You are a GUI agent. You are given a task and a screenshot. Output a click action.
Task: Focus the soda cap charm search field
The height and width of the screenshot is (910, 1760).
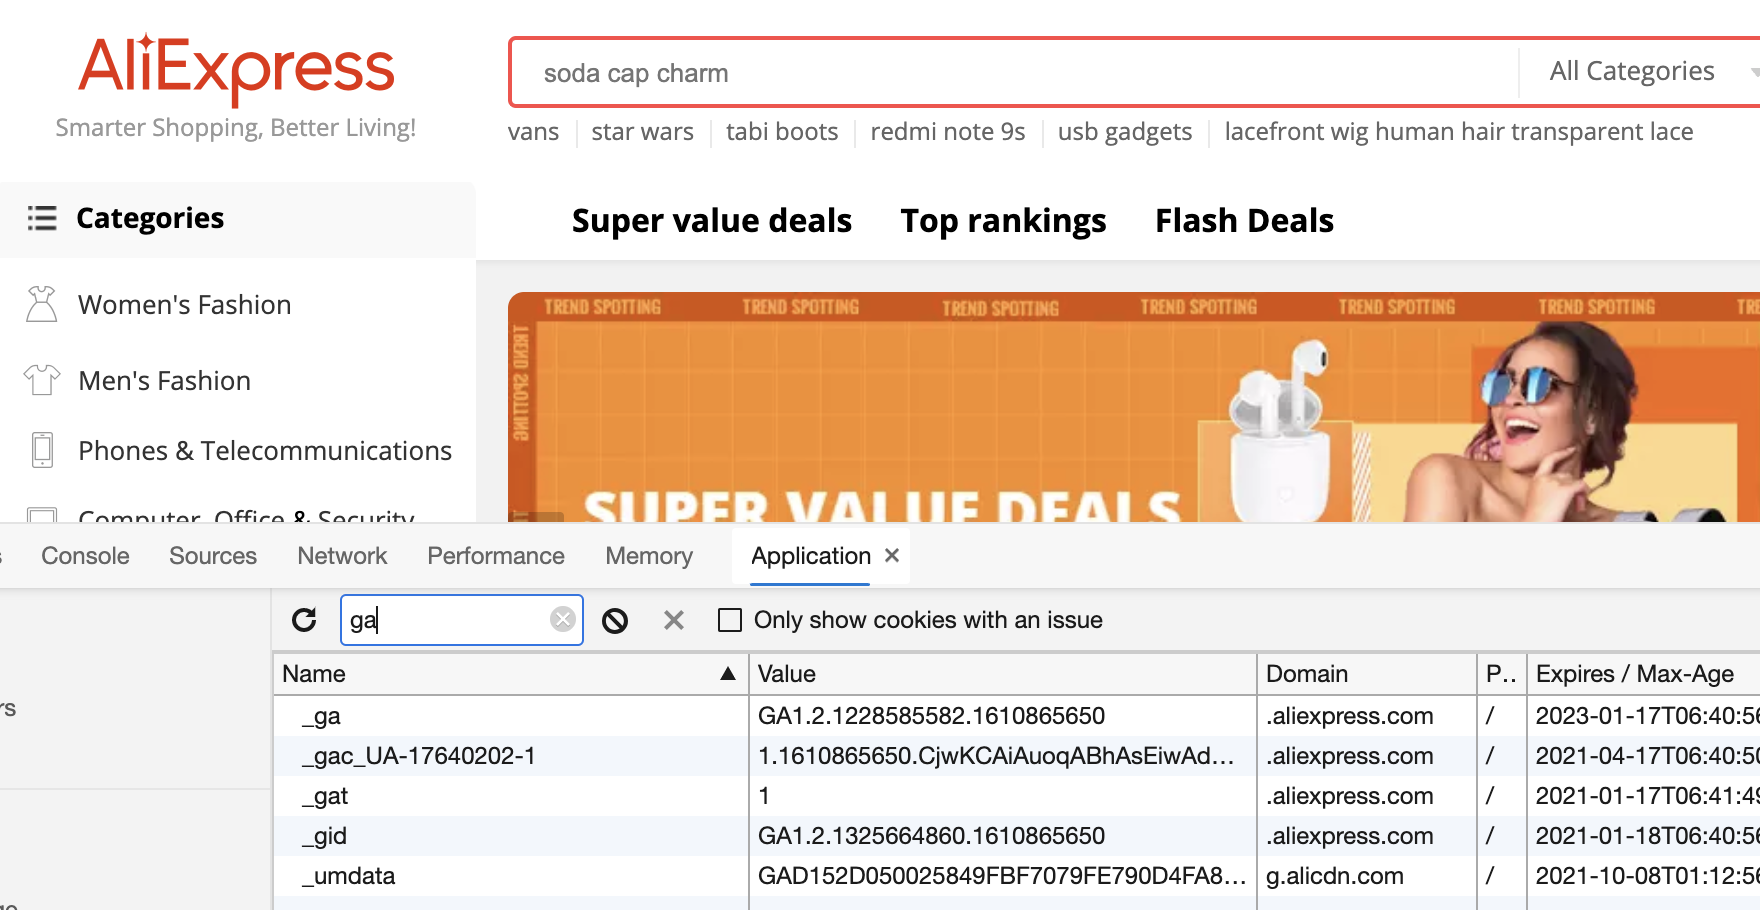(x=1015, y=73)
